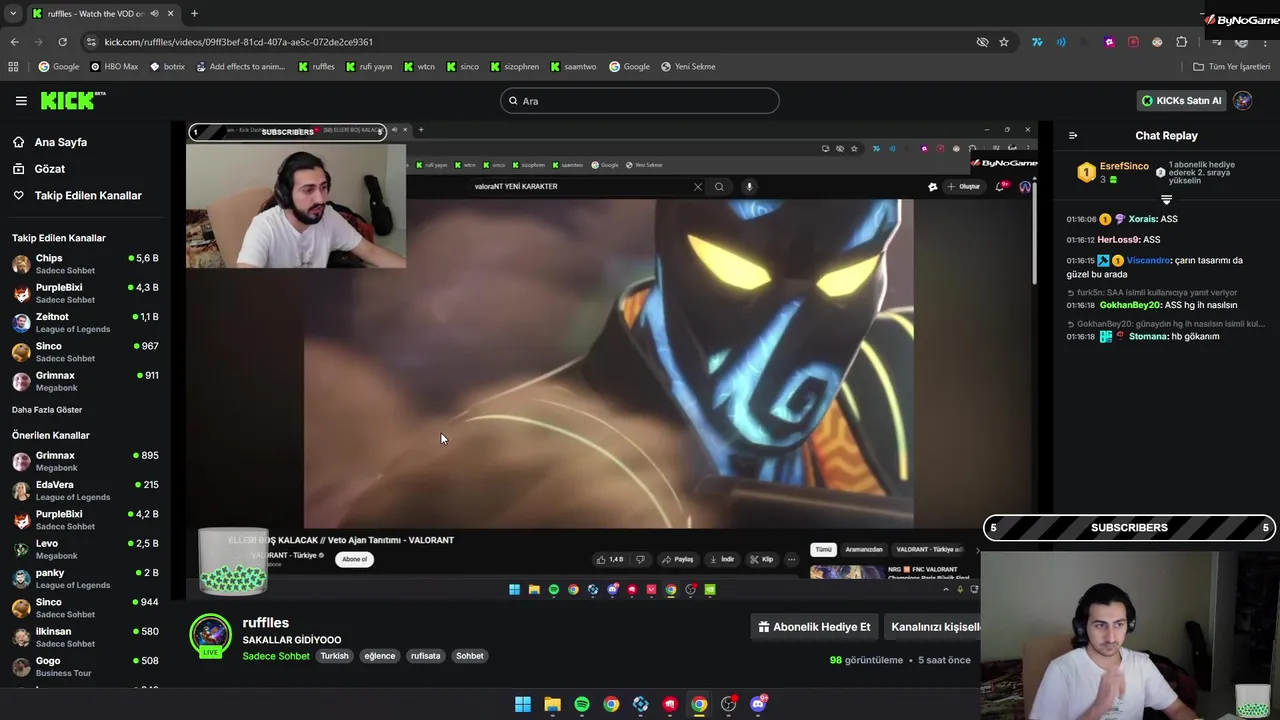Collapse the Chat Replay panel icon
Viewport: 1280px width, 720px height.
(x=1073, y=136)
